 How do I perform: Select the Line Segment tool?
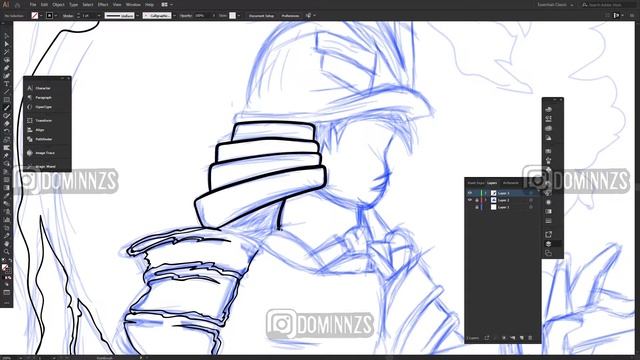tap(7, 91)
